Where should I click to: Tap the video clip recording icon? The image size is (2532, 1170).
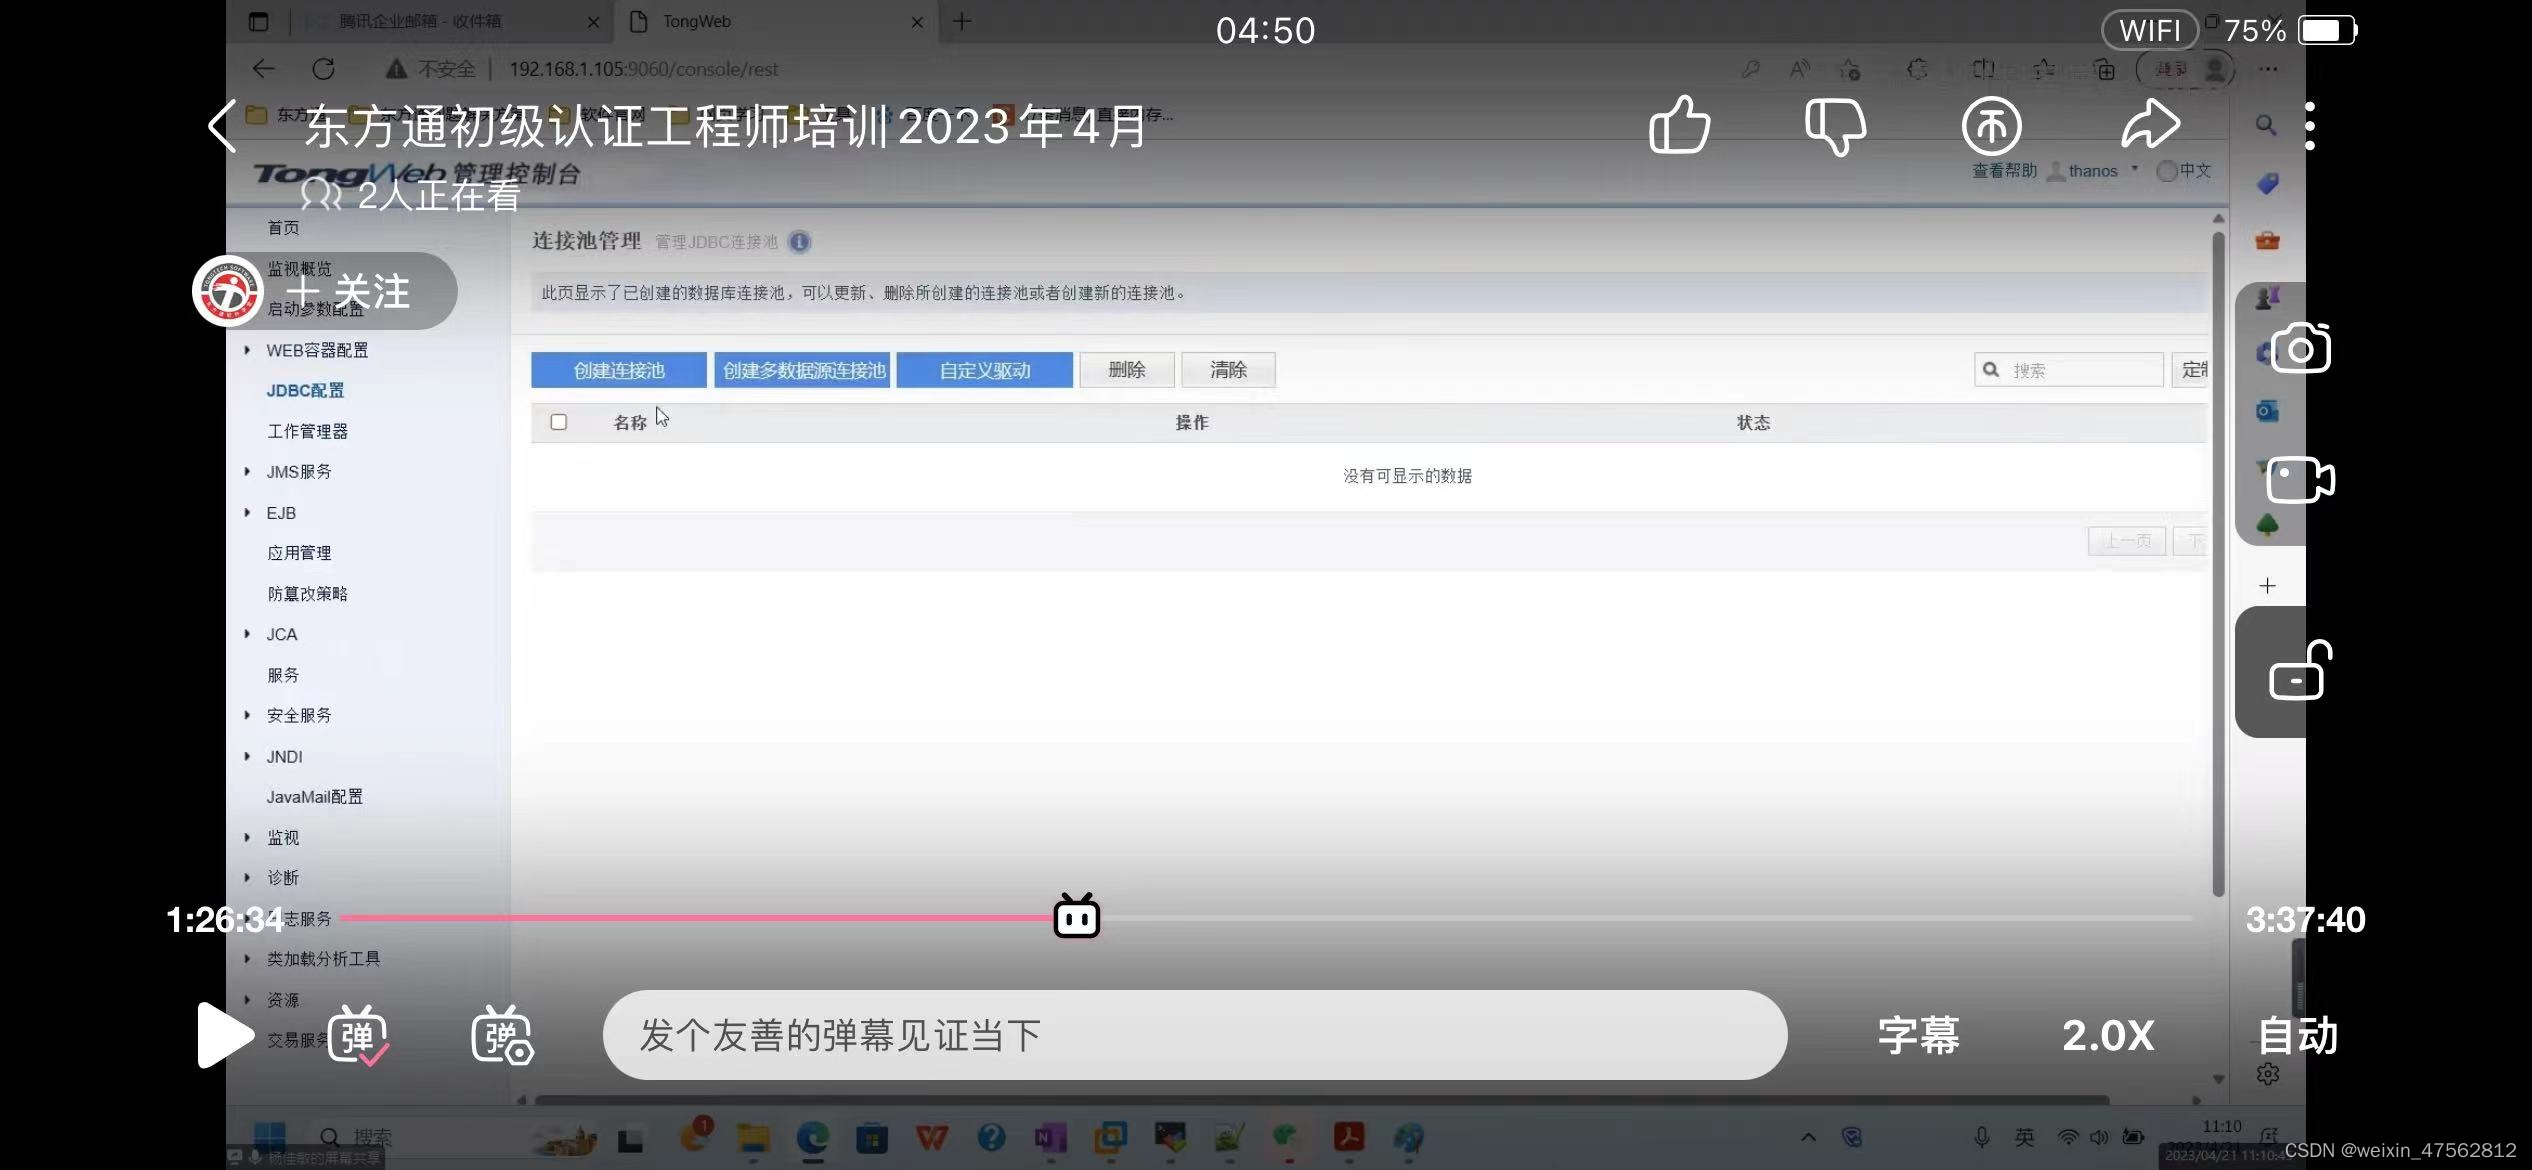2300,480
